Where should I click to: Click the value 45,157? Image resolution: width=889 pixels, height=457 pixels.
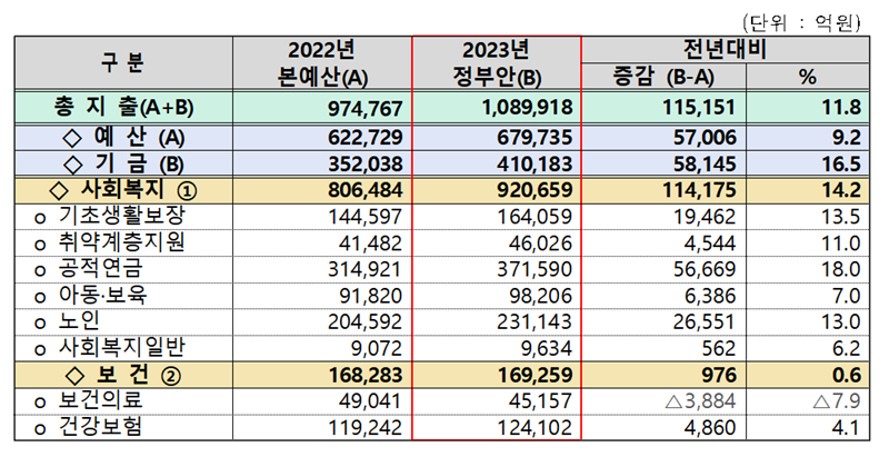pyautogui.click(x=540, y=401)
